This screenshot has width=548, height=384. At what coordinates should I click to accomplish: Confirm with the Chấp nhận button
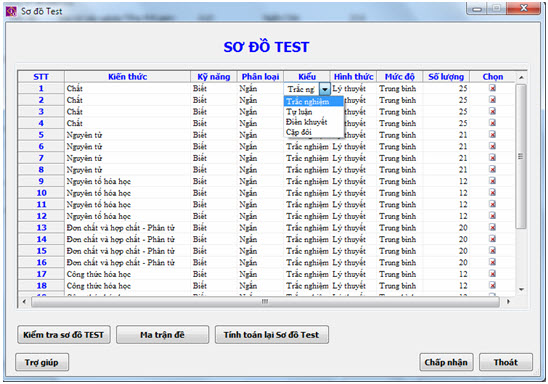pyautogui.click(x=446, y=362)
